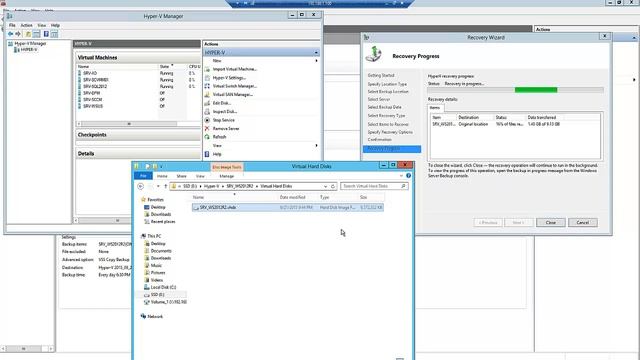Open Help menu in Hyper-V Manager
This screenshot has width=640, height=360.
[x=55, y=25]
